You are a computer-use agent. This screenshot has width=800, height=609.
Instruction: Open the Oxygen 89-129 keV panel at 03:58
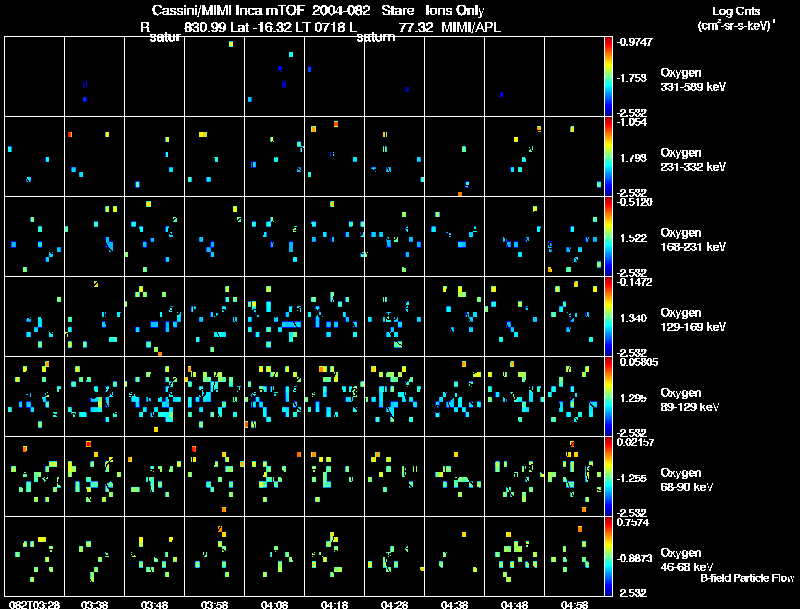[214, 396]
